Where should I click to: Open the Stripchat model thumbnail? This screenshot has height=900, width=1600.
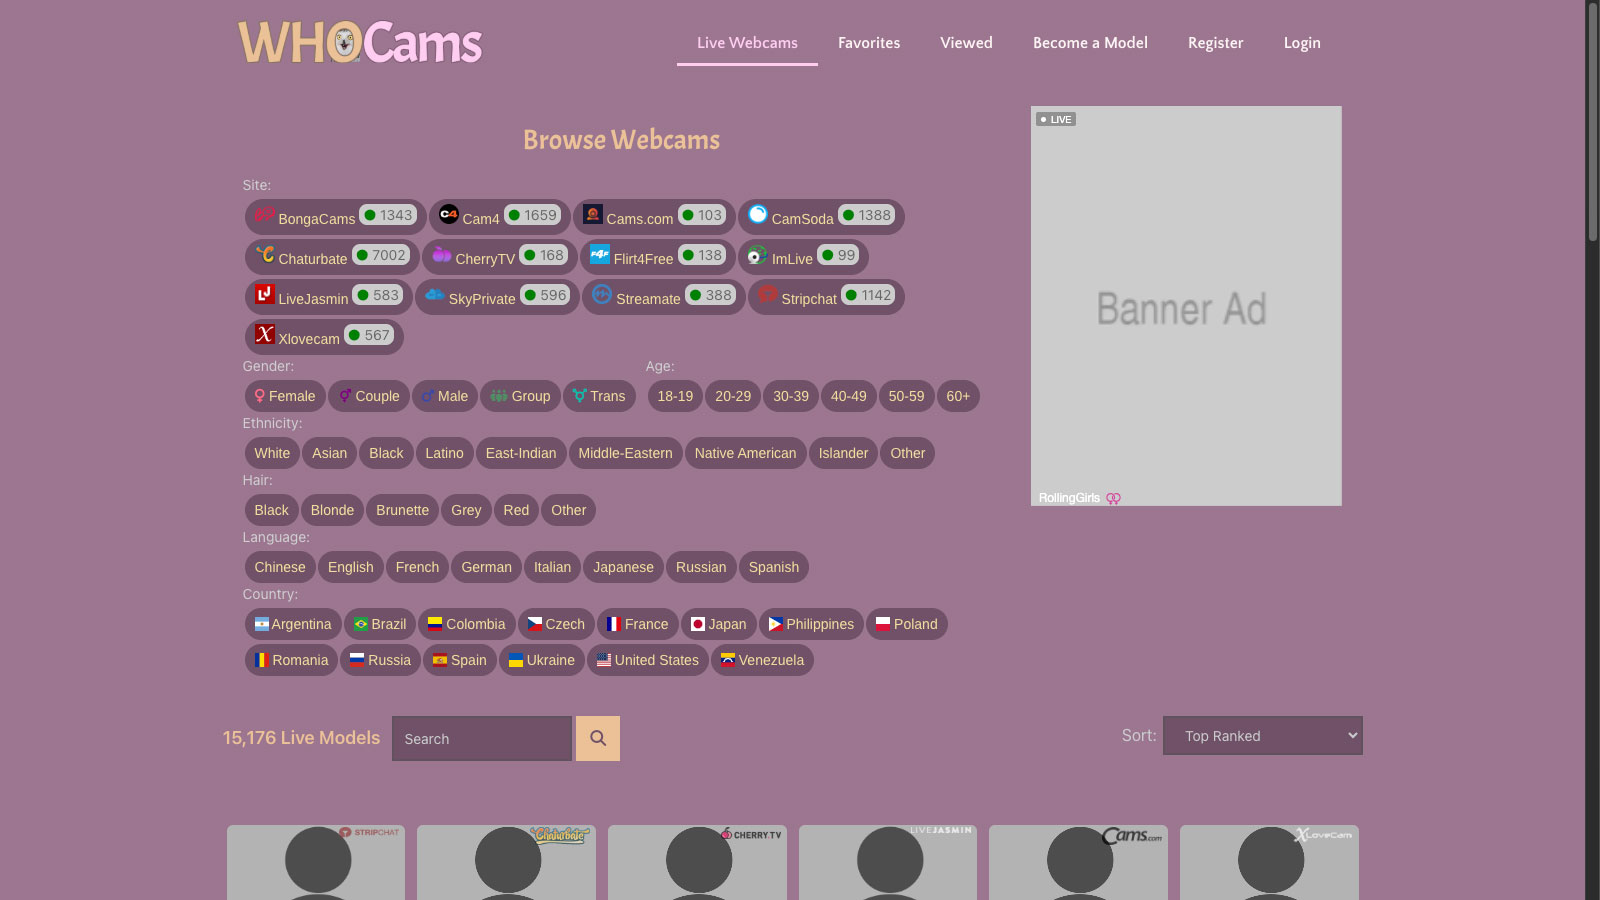(x=316, y=862)
